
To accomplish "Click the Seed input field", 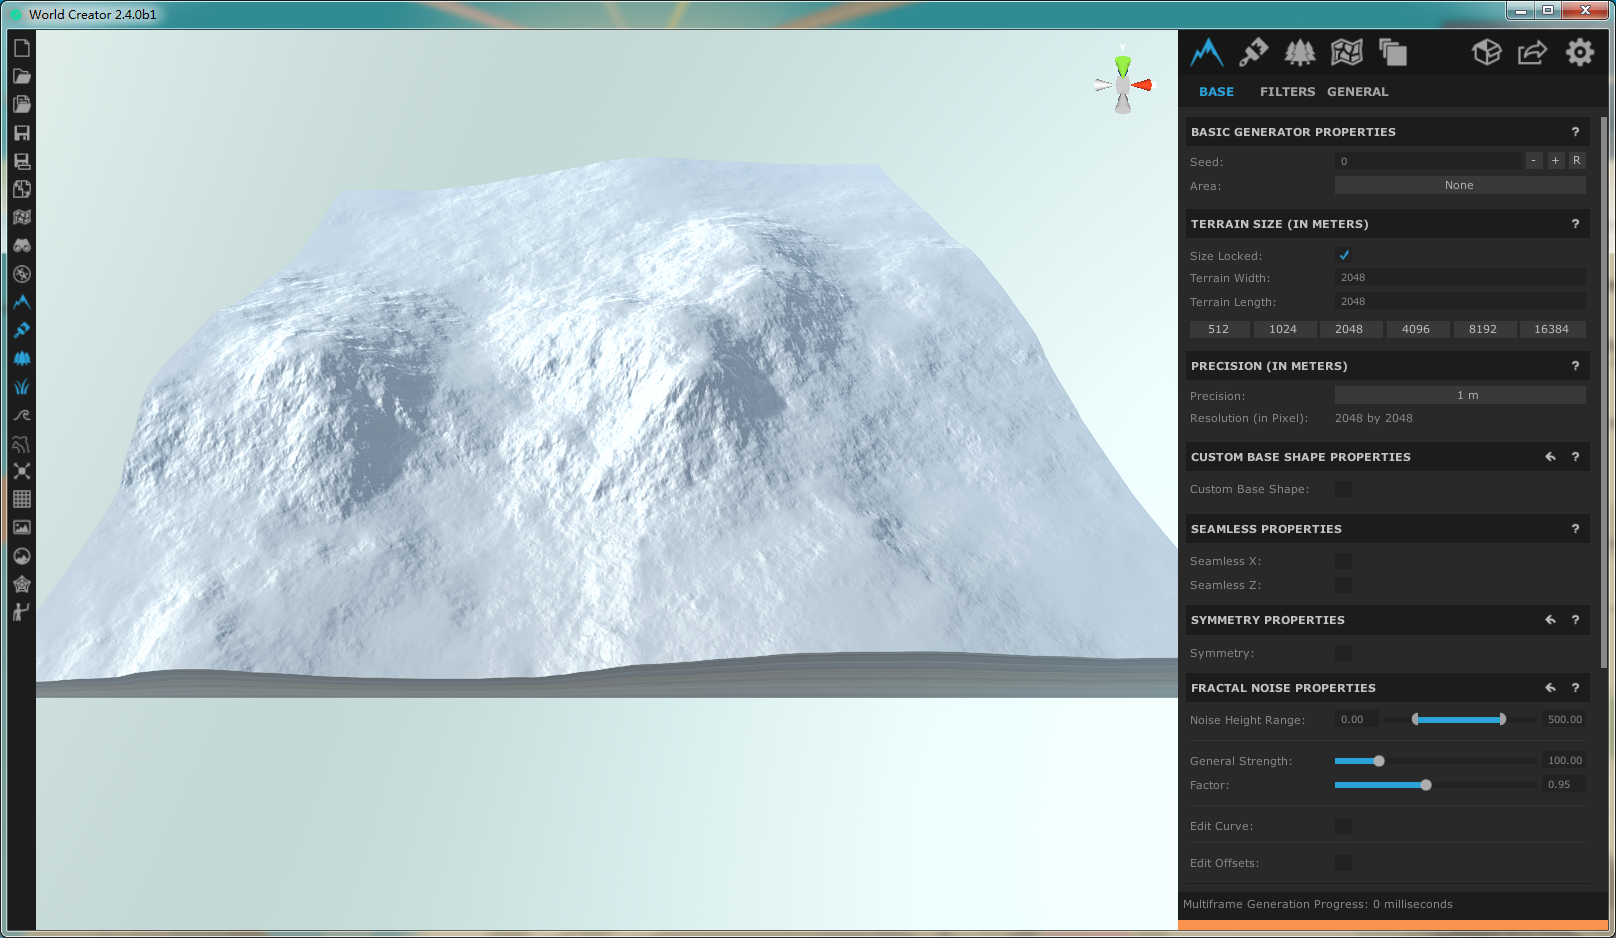I will (1428, 161).
